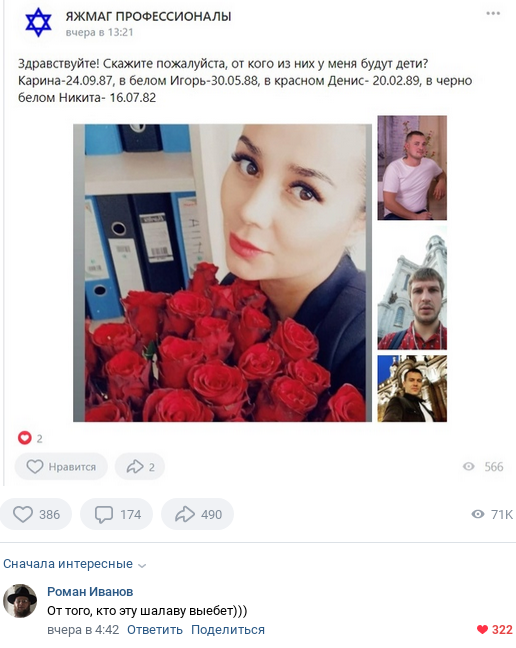Click the chevron beside Сначала интересные
516x648 pixels.
(x=142, y=565)
